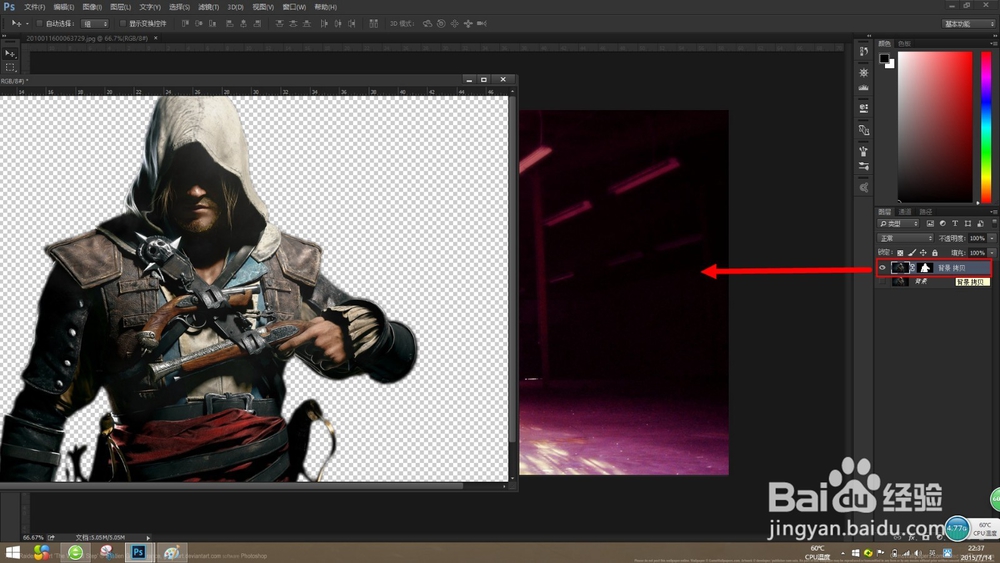Click the align right edges icon
Image resolution: width=1000 pixels, height=563 pixels.
coord(257,24)
